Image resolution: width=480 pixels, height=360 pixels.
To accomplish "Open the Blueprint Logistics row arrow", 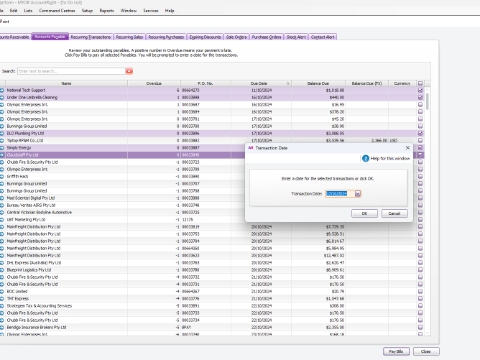I will pos(2,270).
